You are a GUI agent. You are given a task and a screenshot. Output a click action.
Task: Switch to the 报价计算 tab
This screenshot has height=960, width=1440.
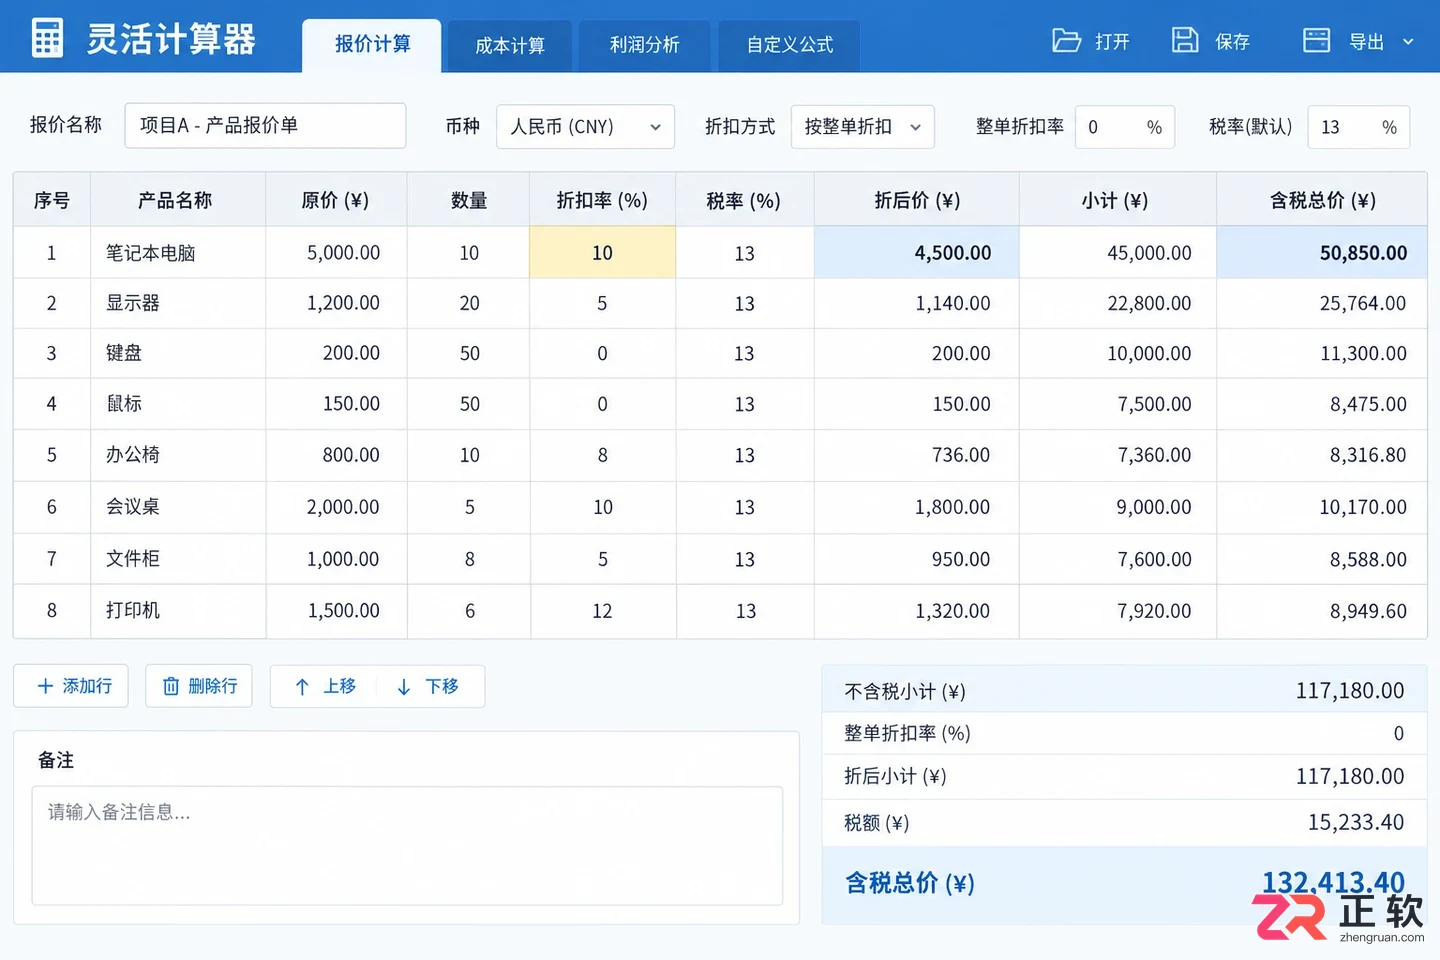(x=372, y=45)
